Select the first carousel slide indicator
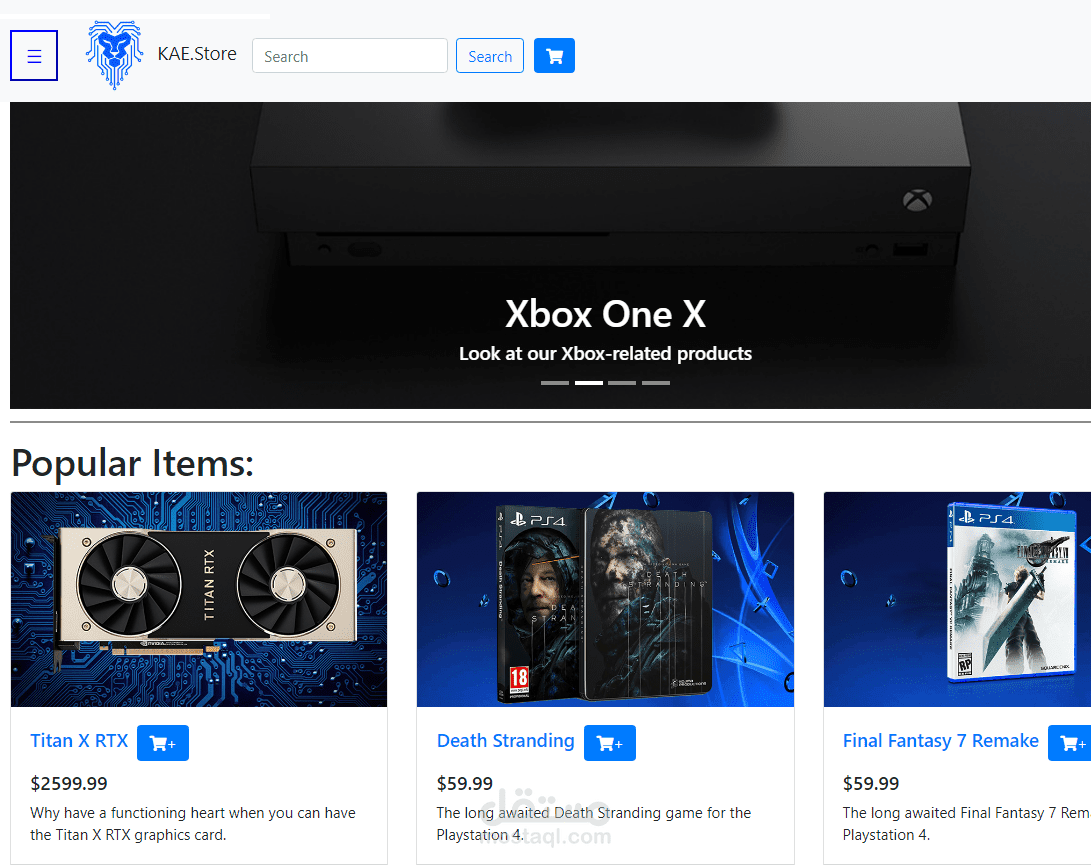This screenshot has height=865, width=1091. click(x=555, y=383)
